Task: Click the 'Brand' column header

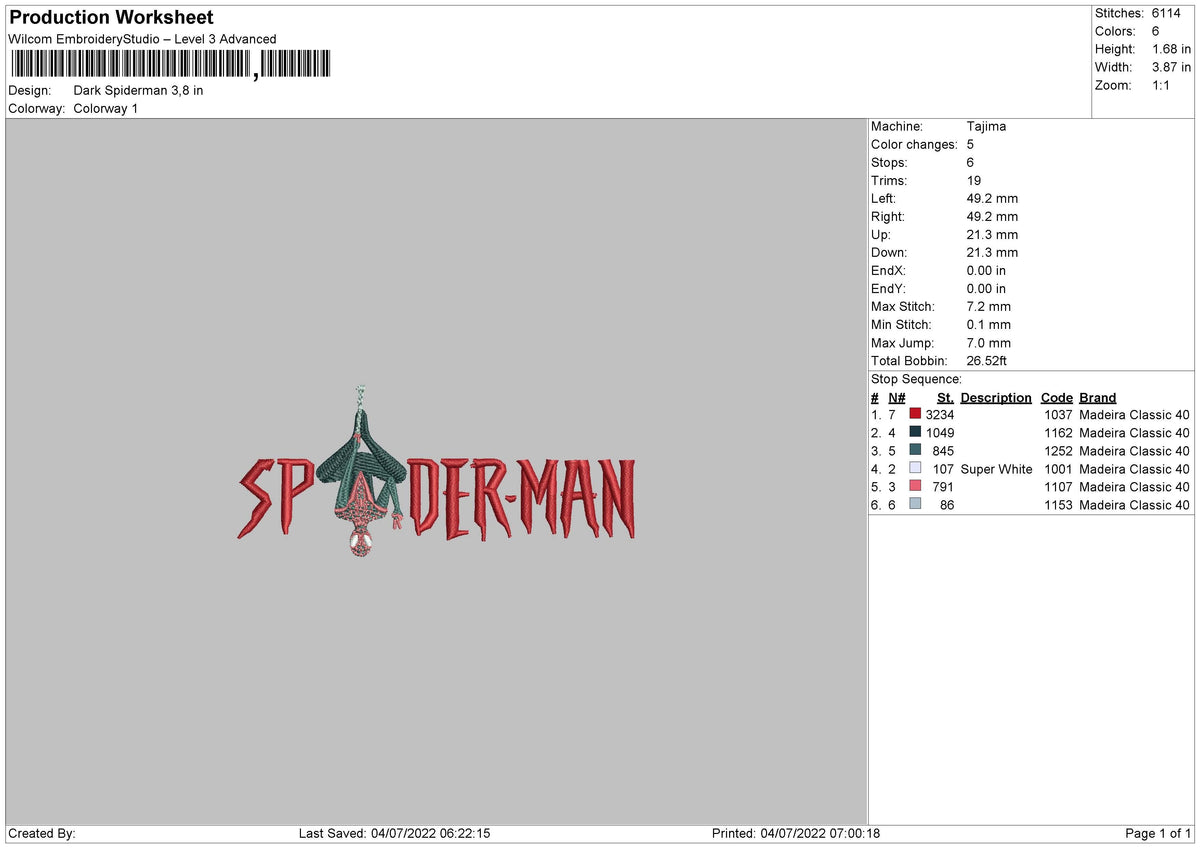Action: point(1098,397)
